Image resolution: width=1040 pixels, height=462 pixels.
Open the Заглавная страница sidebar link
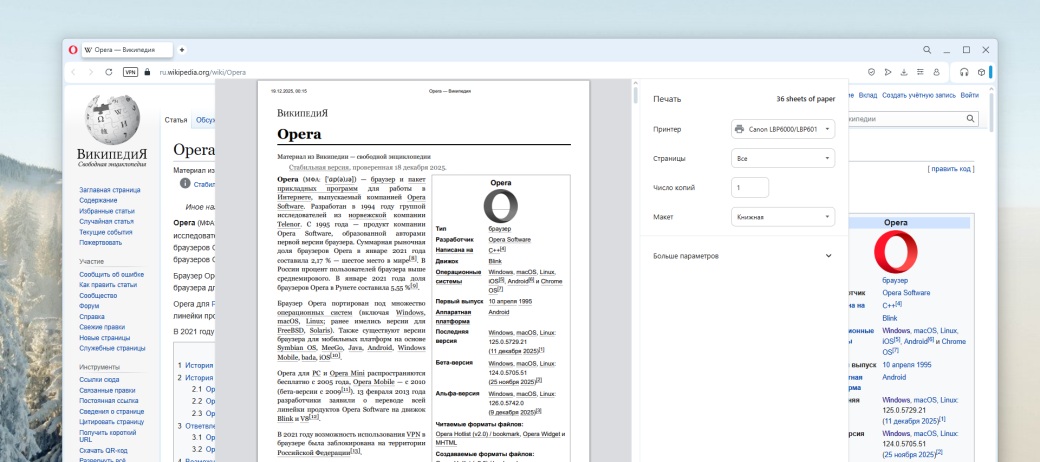point(110,189)
